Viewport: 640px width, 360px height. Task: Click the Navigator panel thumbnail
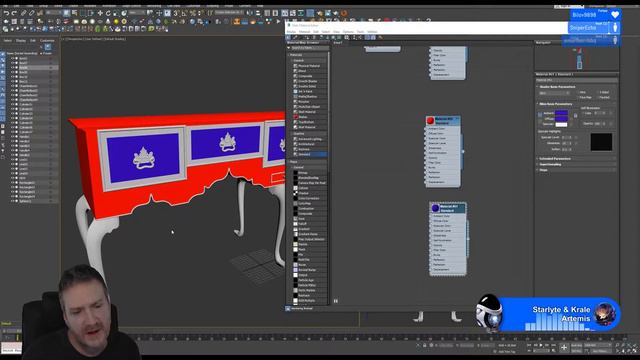coord(579,59)
